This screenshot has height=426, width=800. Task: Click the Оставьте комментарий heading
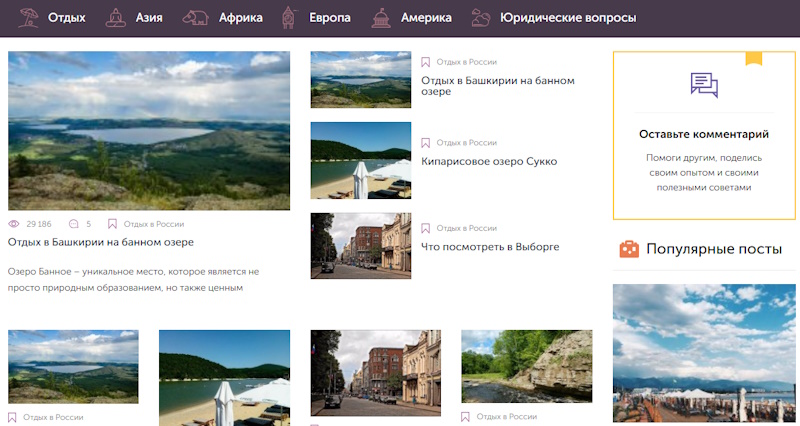(704, 134)
